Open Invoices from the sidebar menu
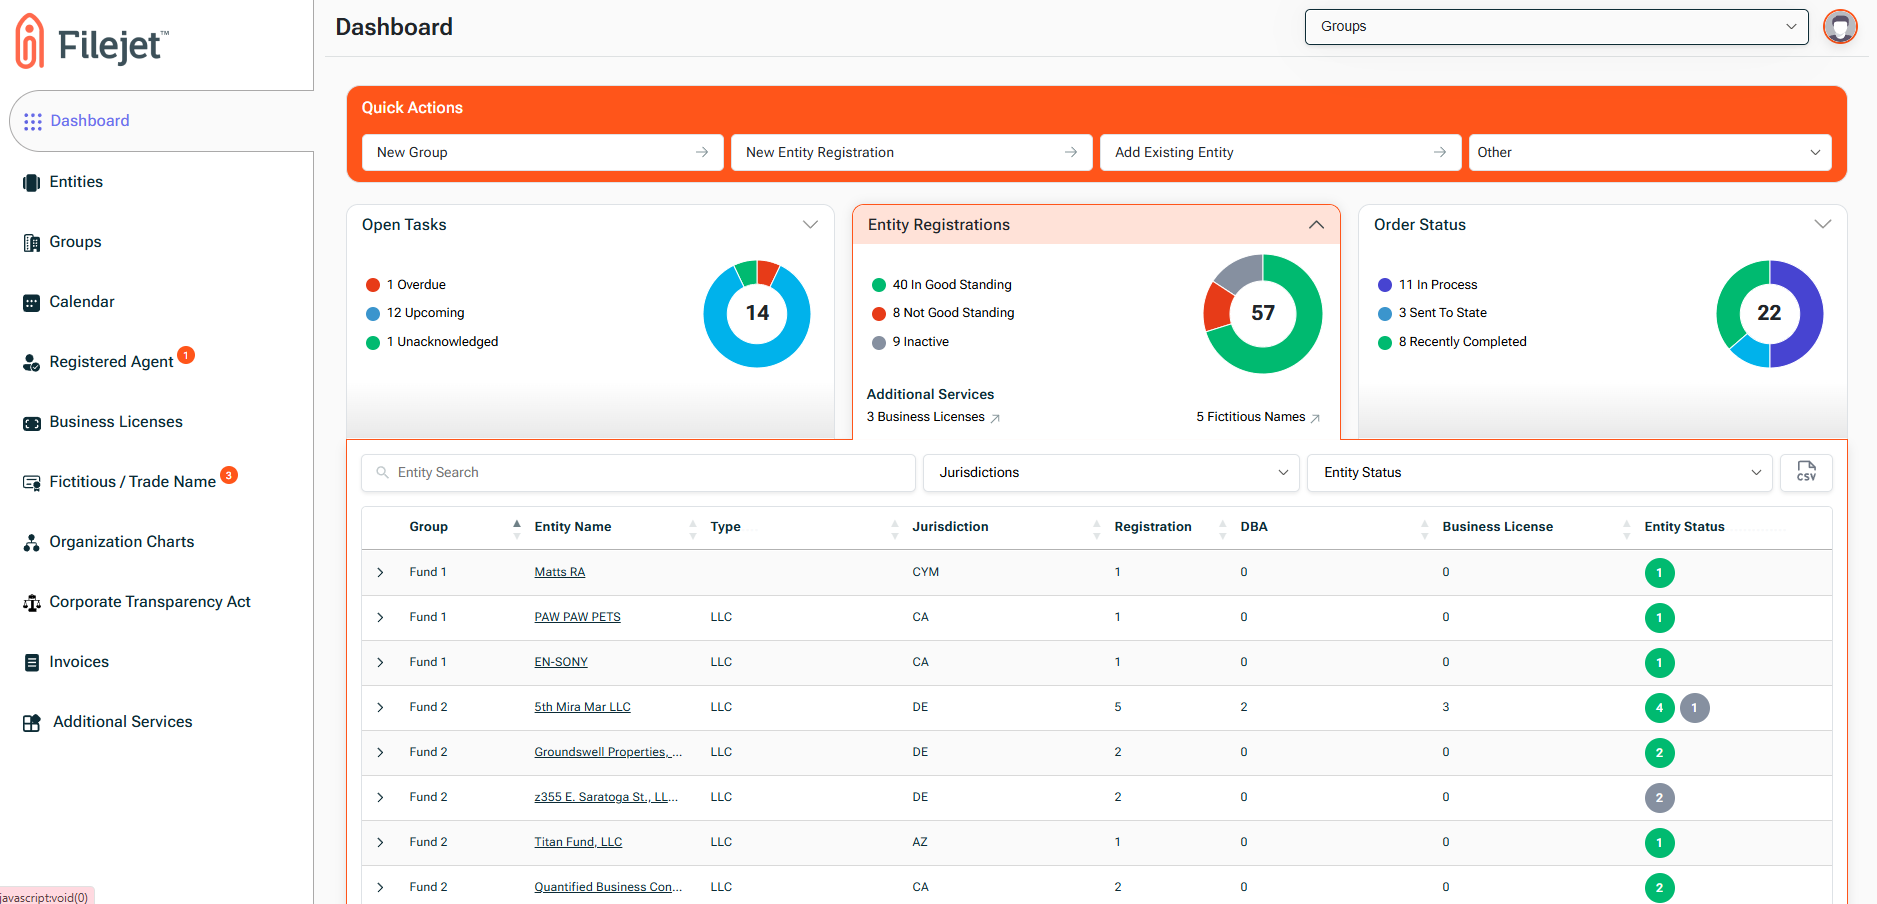Image resolution: width=1877 pixels, height=904 pixels. (33, 661)
